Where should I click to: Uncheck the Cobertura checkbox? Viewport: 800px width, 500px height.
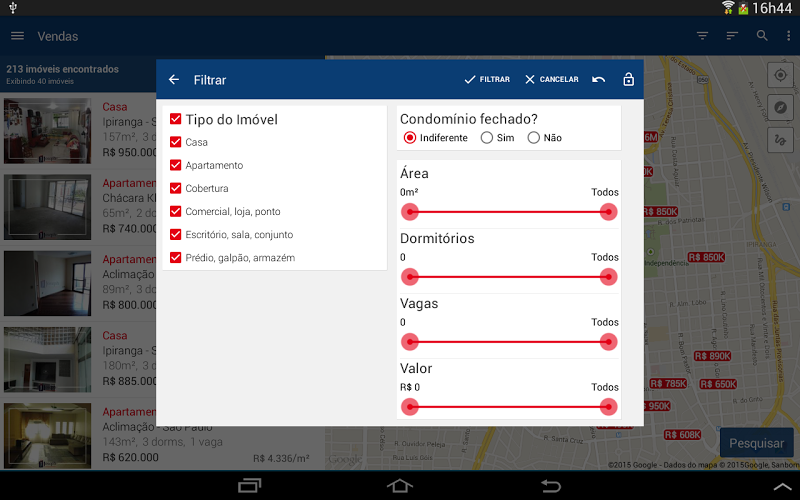(x=176, y=188)
